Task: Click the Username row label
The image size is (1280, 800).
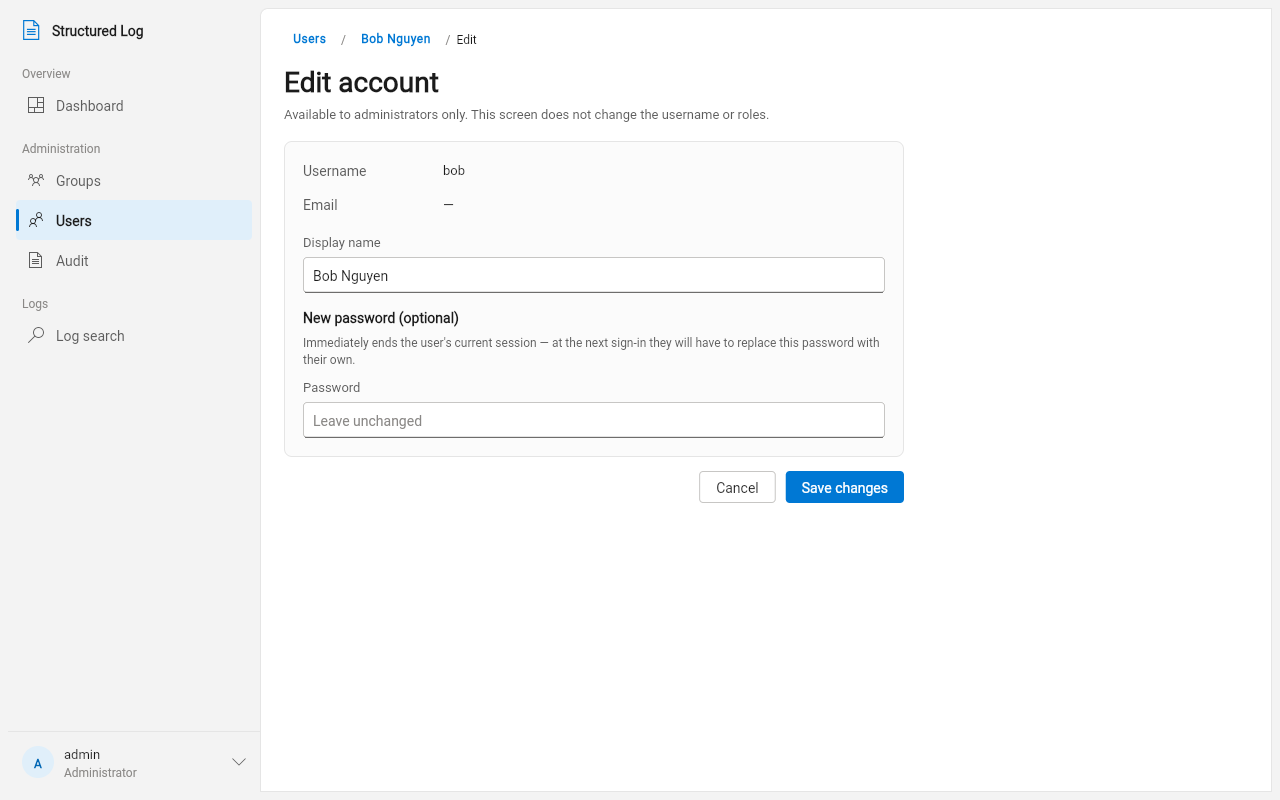Action: point(335,171)
